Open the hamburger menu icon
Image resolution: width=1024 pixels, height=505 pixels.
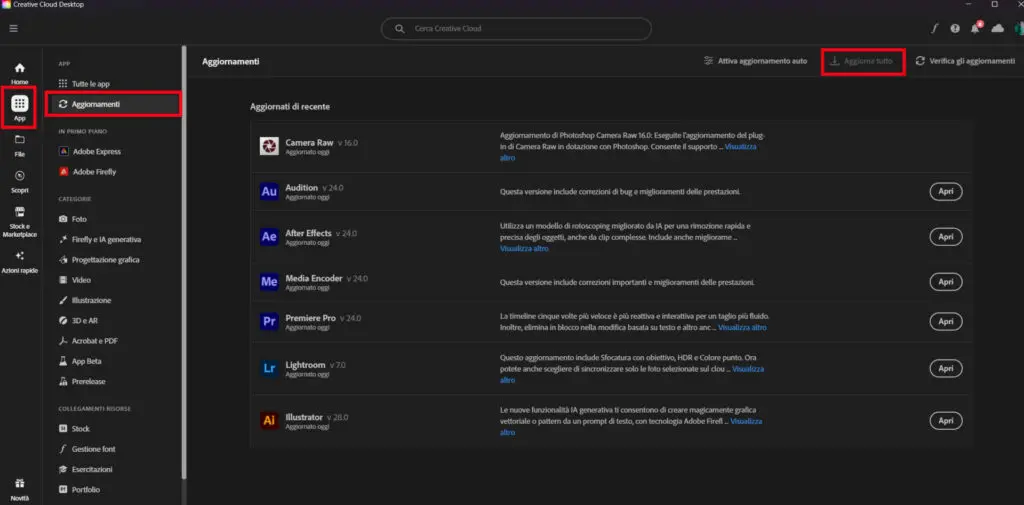coord(14,29)
